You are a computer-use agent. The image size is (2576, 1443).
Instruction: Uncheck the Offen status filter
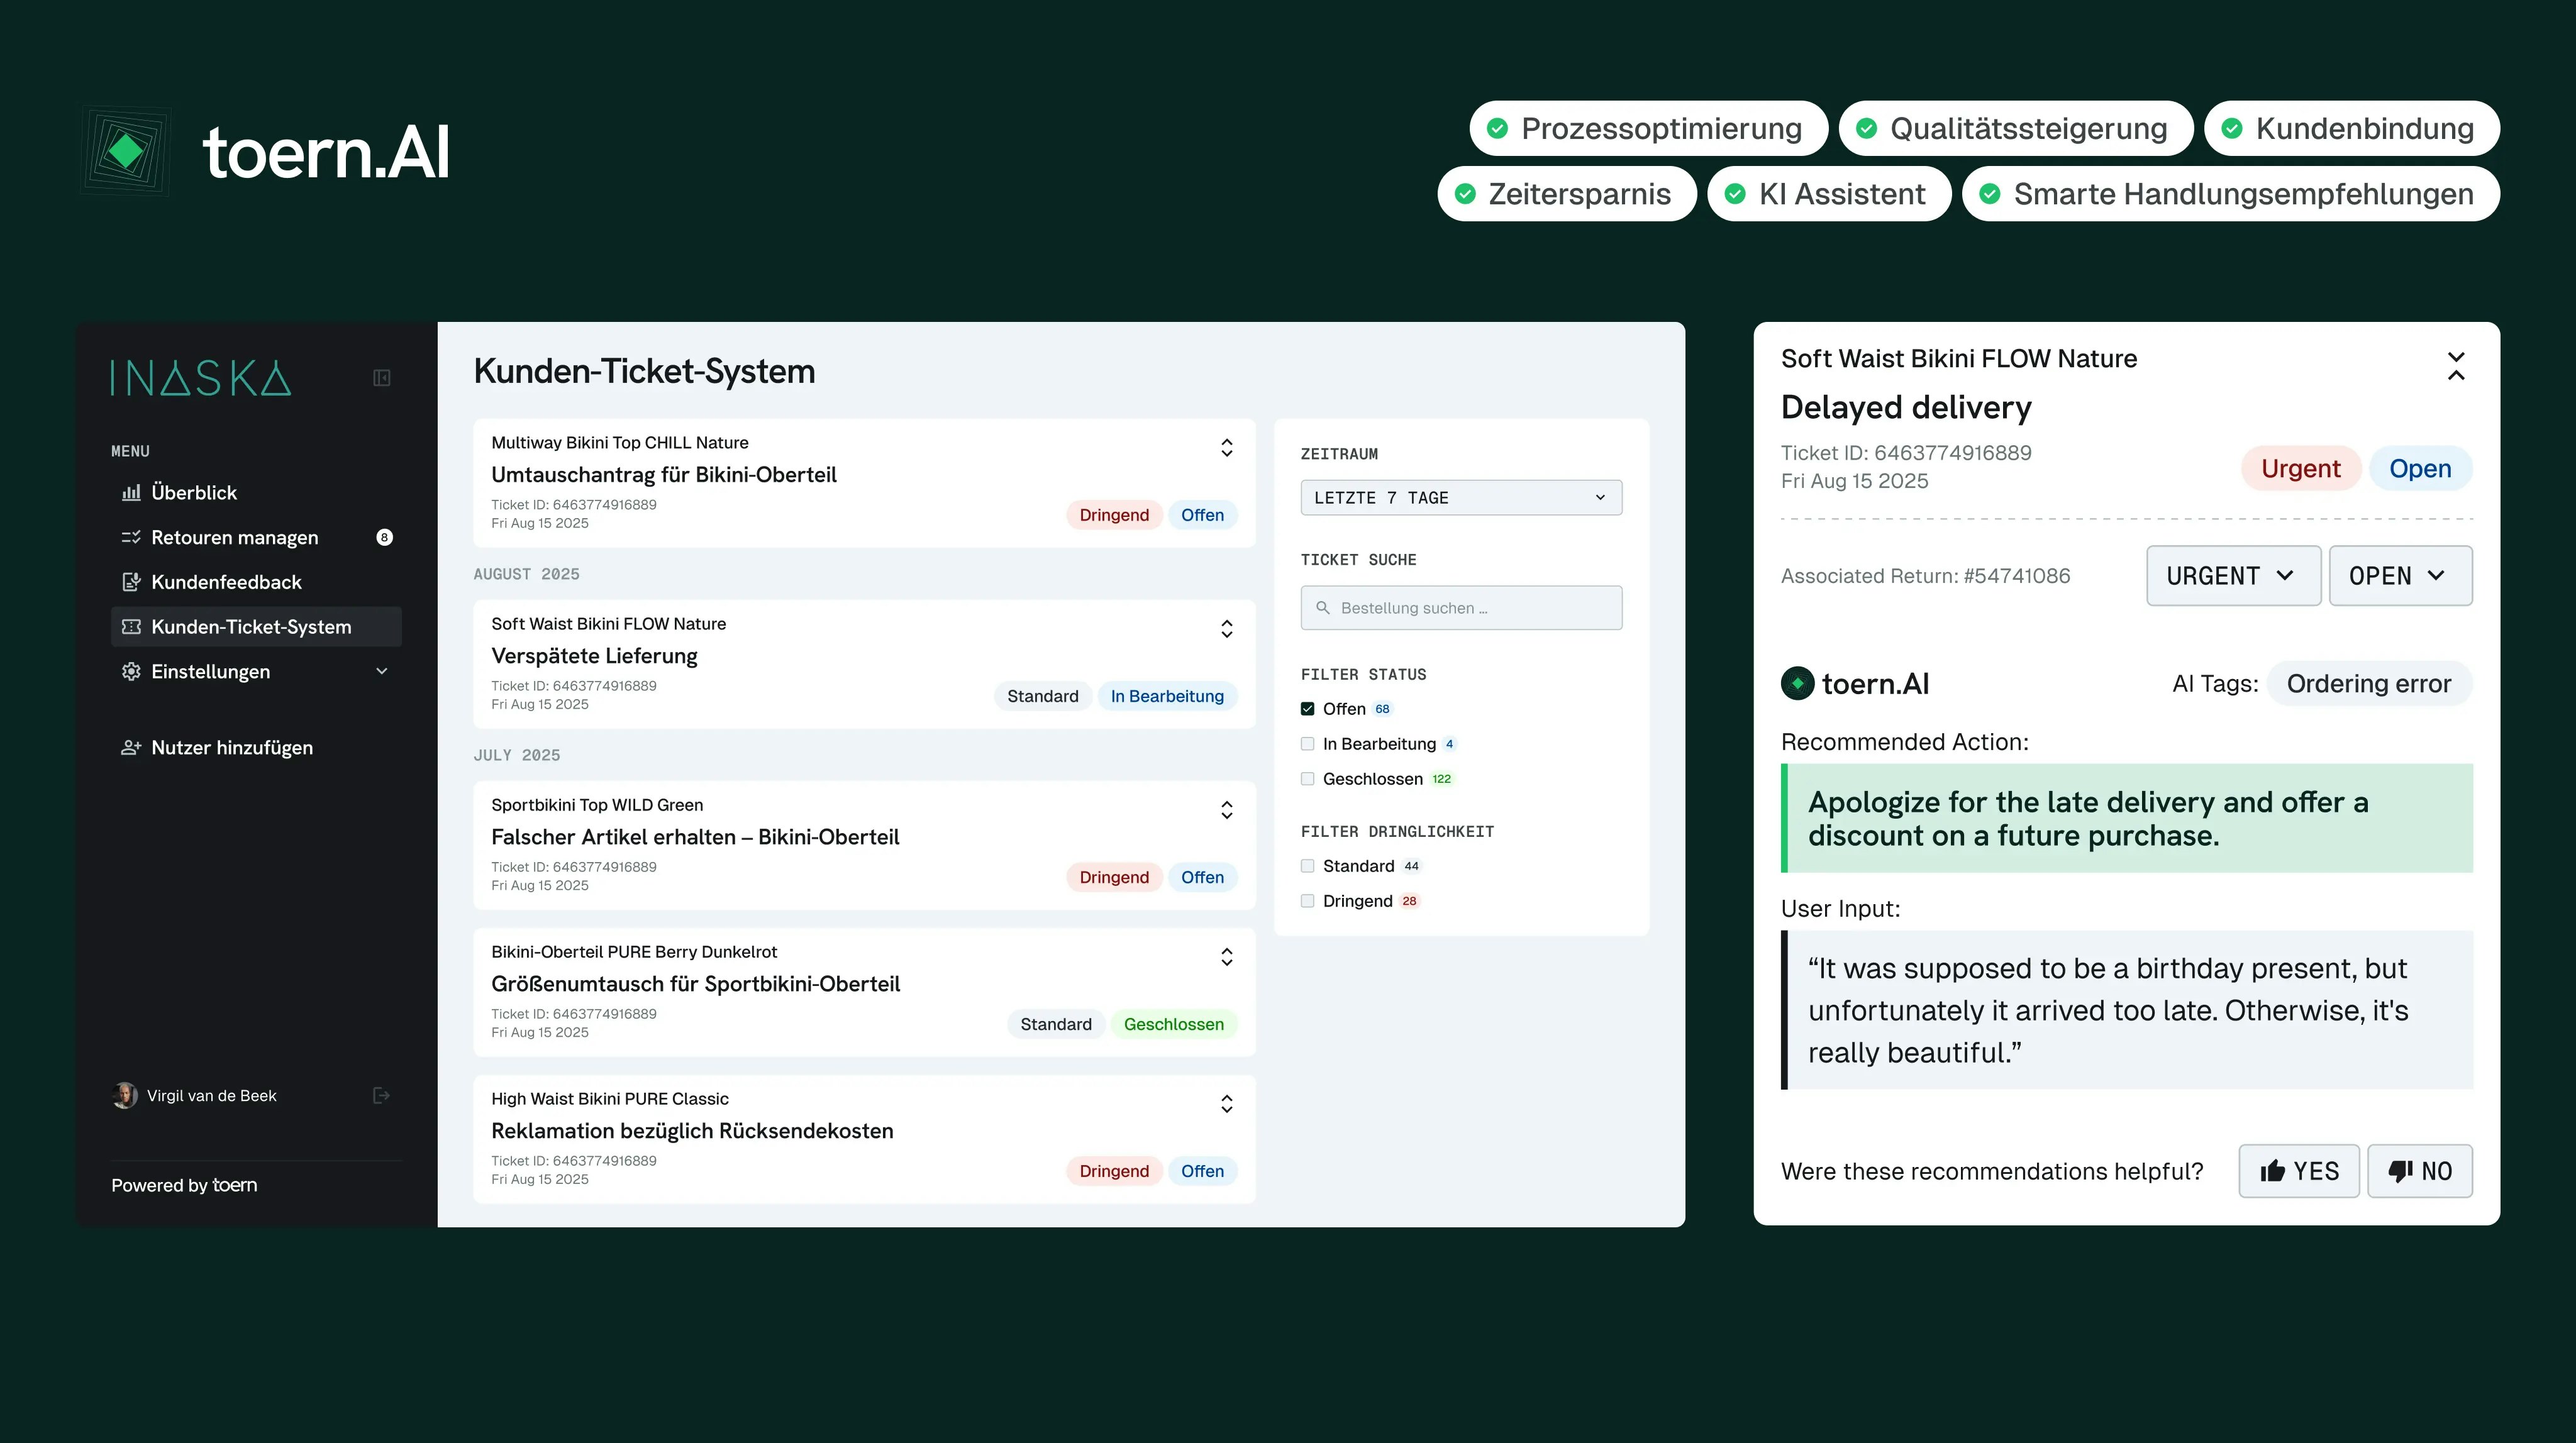pyautogui.click(x=1307, y=709)
